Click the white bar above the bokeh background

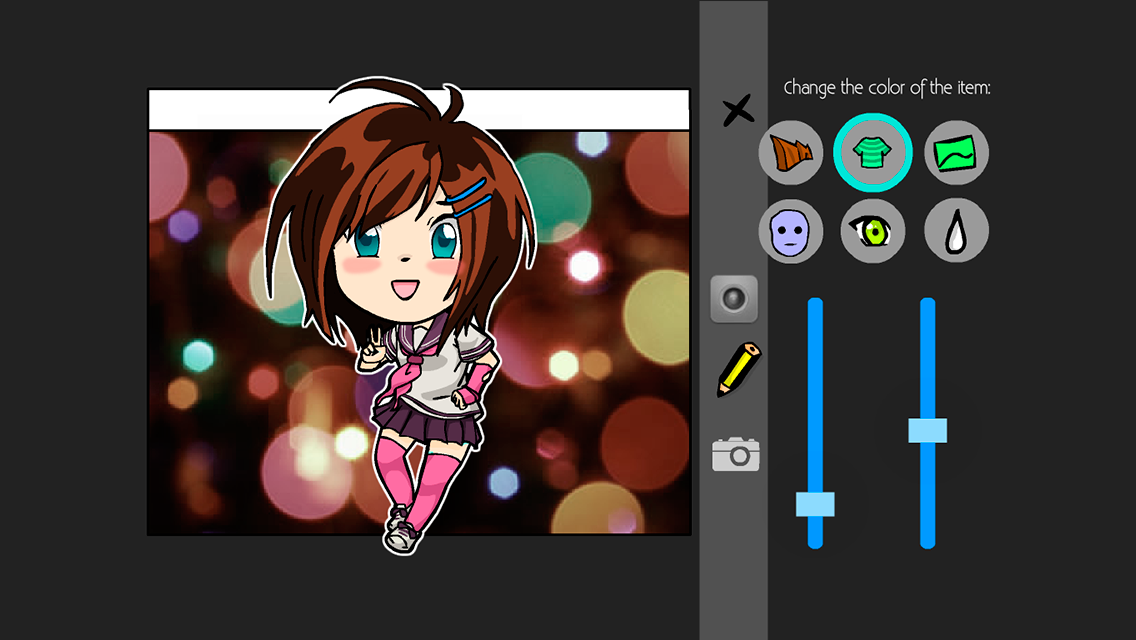coord(419,109)
